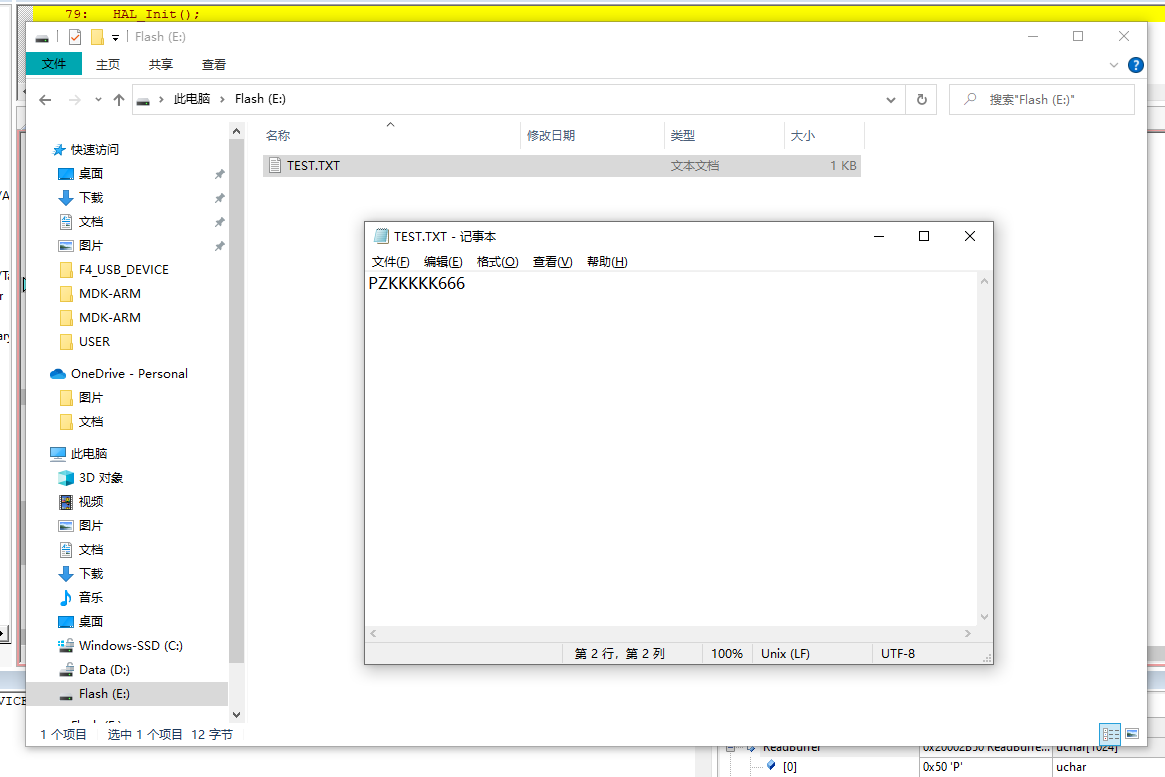This screenshot has width=1165, height=777.
Task: Close the TEST.TXT Notepad window
Action: 970,236
